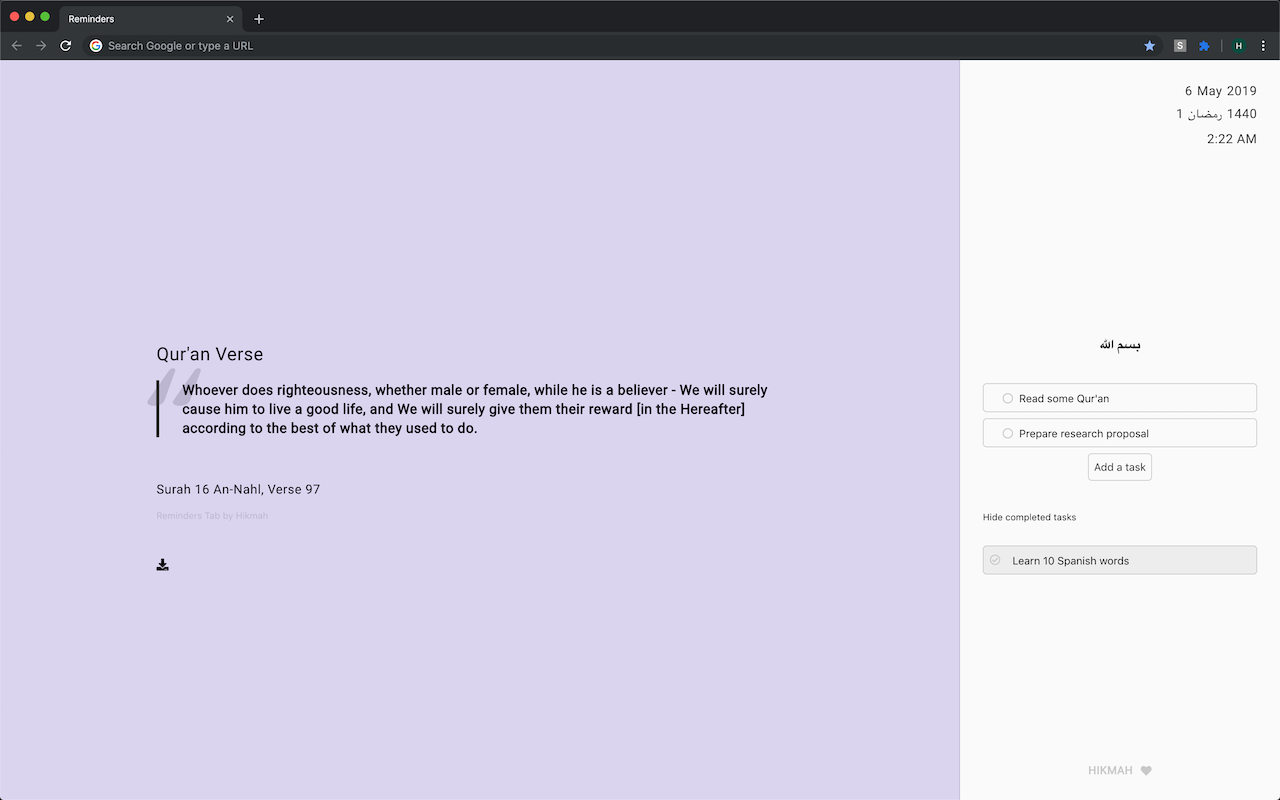Screen dimensions: 1280x800
Task: Download the verse using the download icon
Action: click(x=163, y=565)
